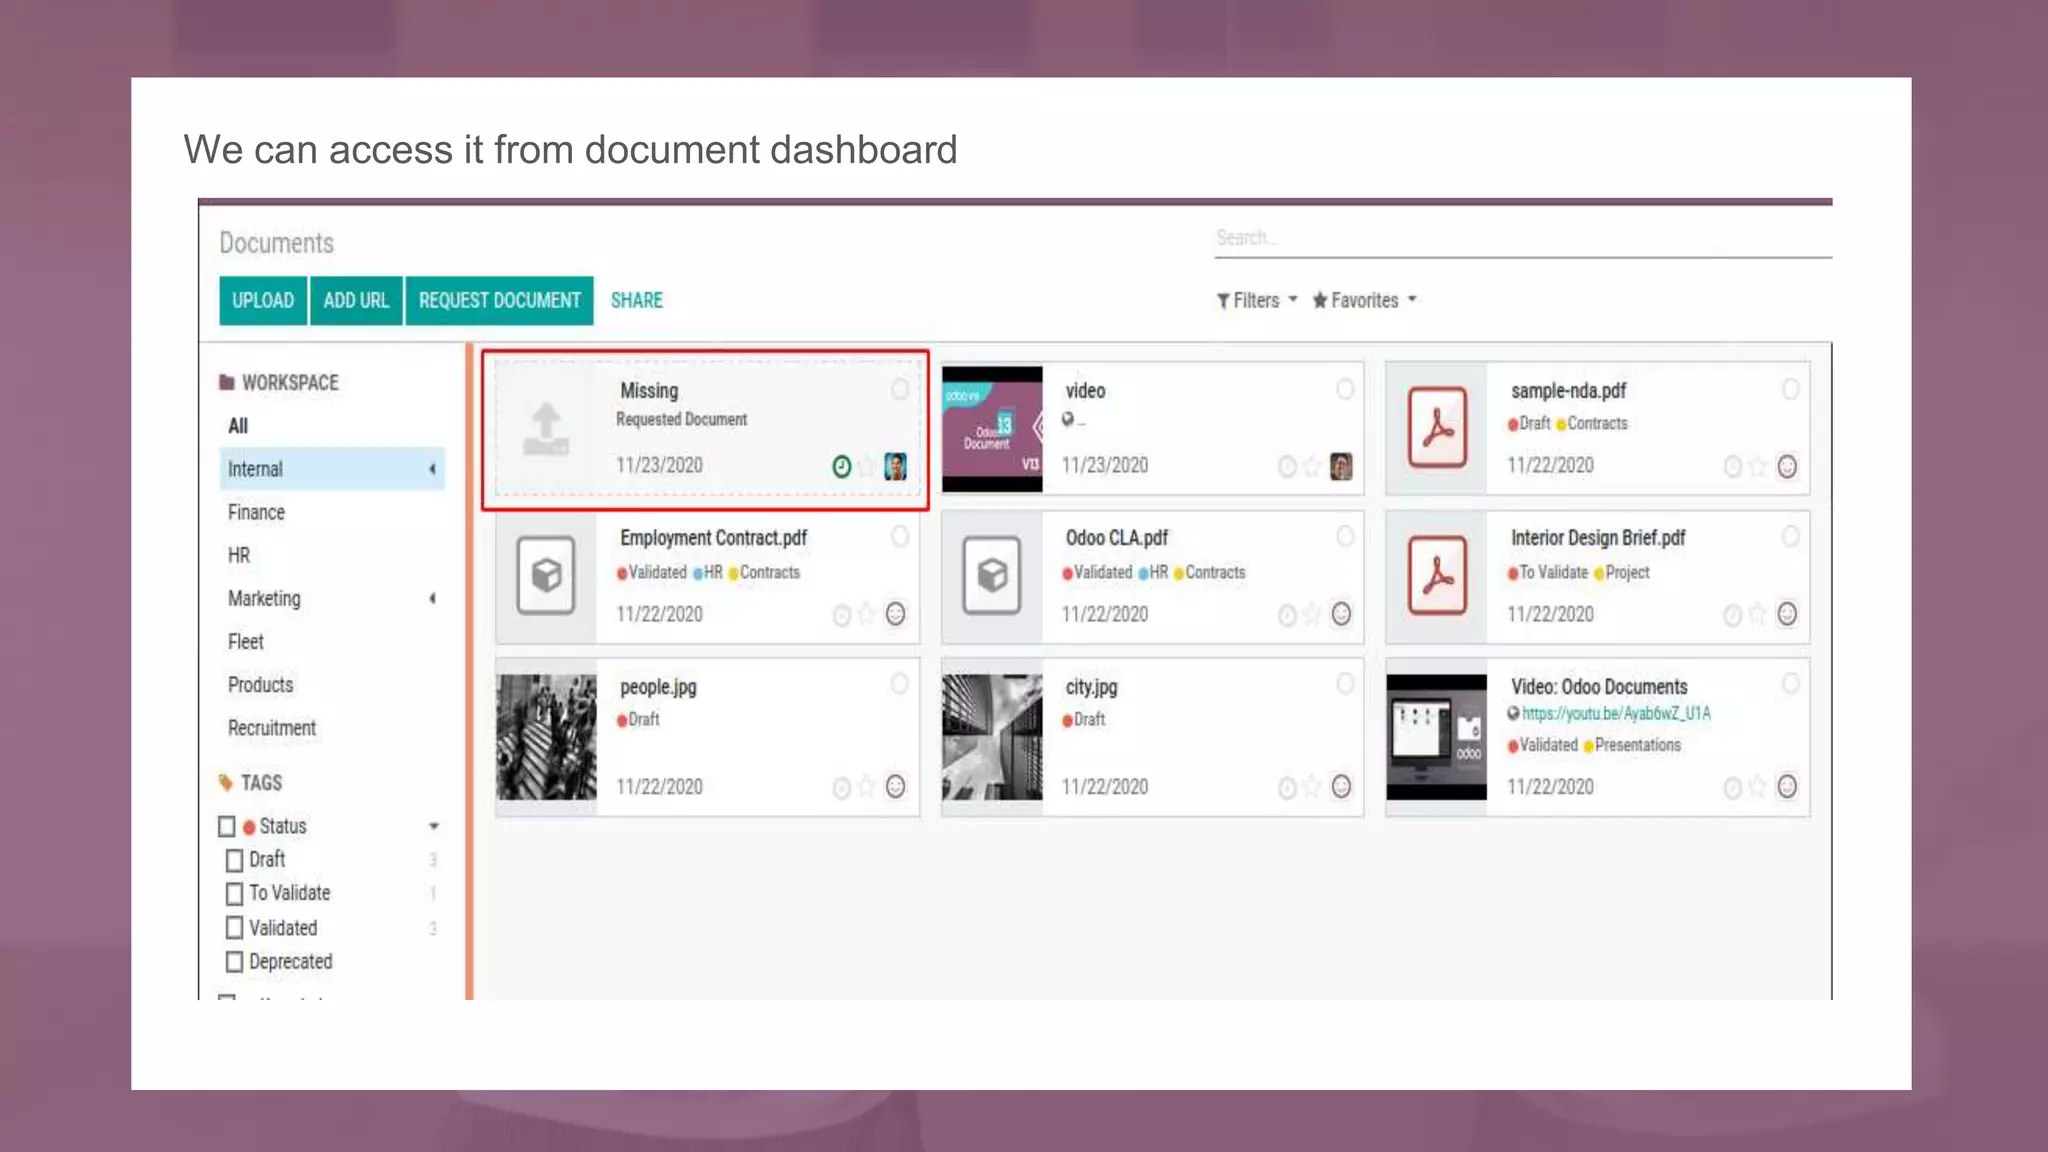Viewport: 2048px width, 1152px height.
Task: Enable the Validated tag filter checkbox
Action: 234,928
